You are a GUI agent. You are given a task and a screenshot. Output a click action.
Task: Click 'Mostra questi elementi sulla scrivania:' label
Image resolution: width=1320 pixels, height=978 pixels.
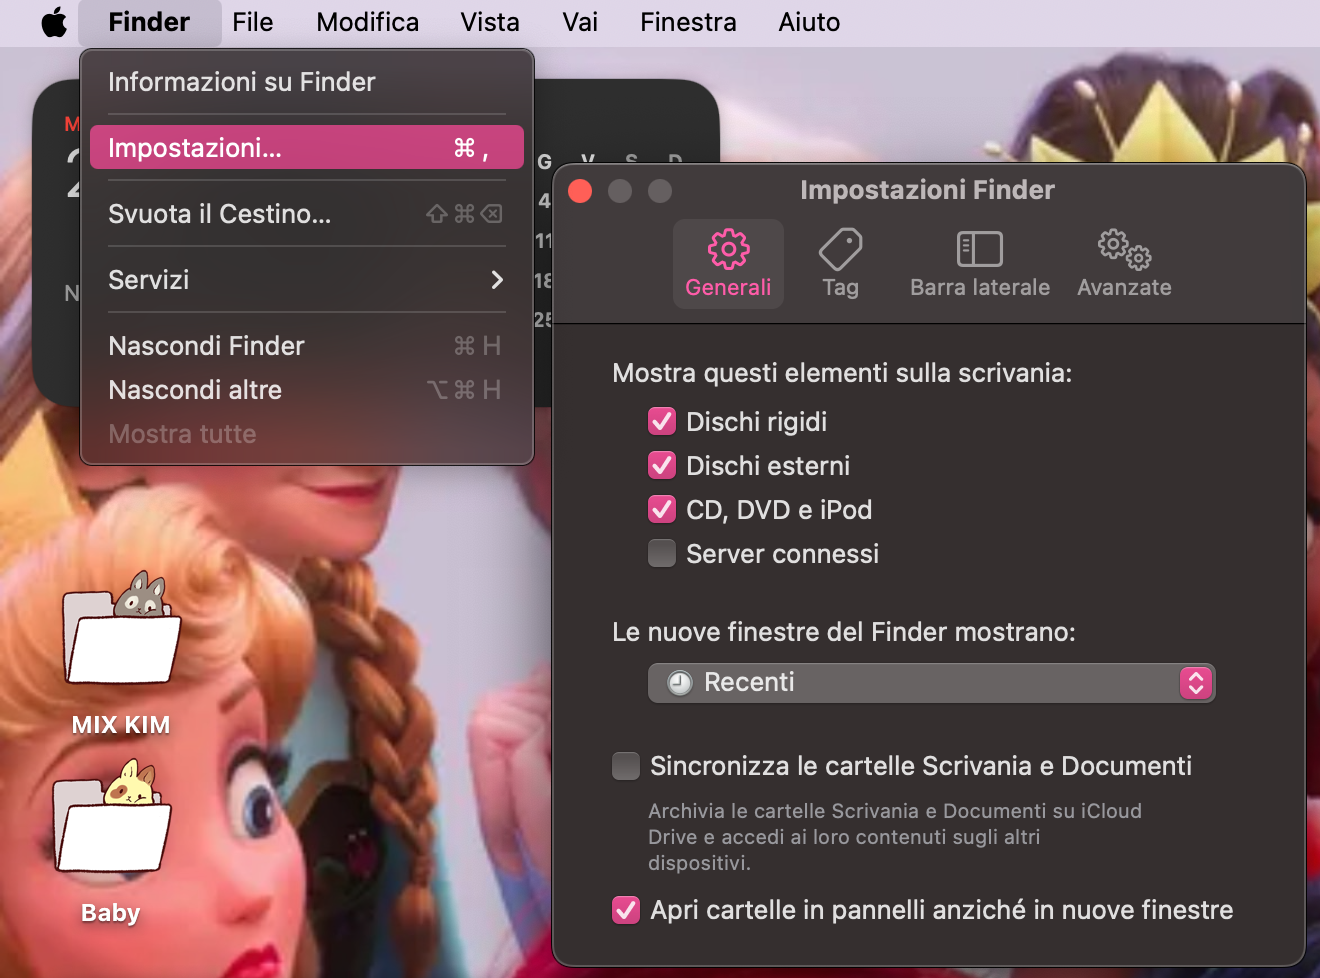click(x=842, y=373)
